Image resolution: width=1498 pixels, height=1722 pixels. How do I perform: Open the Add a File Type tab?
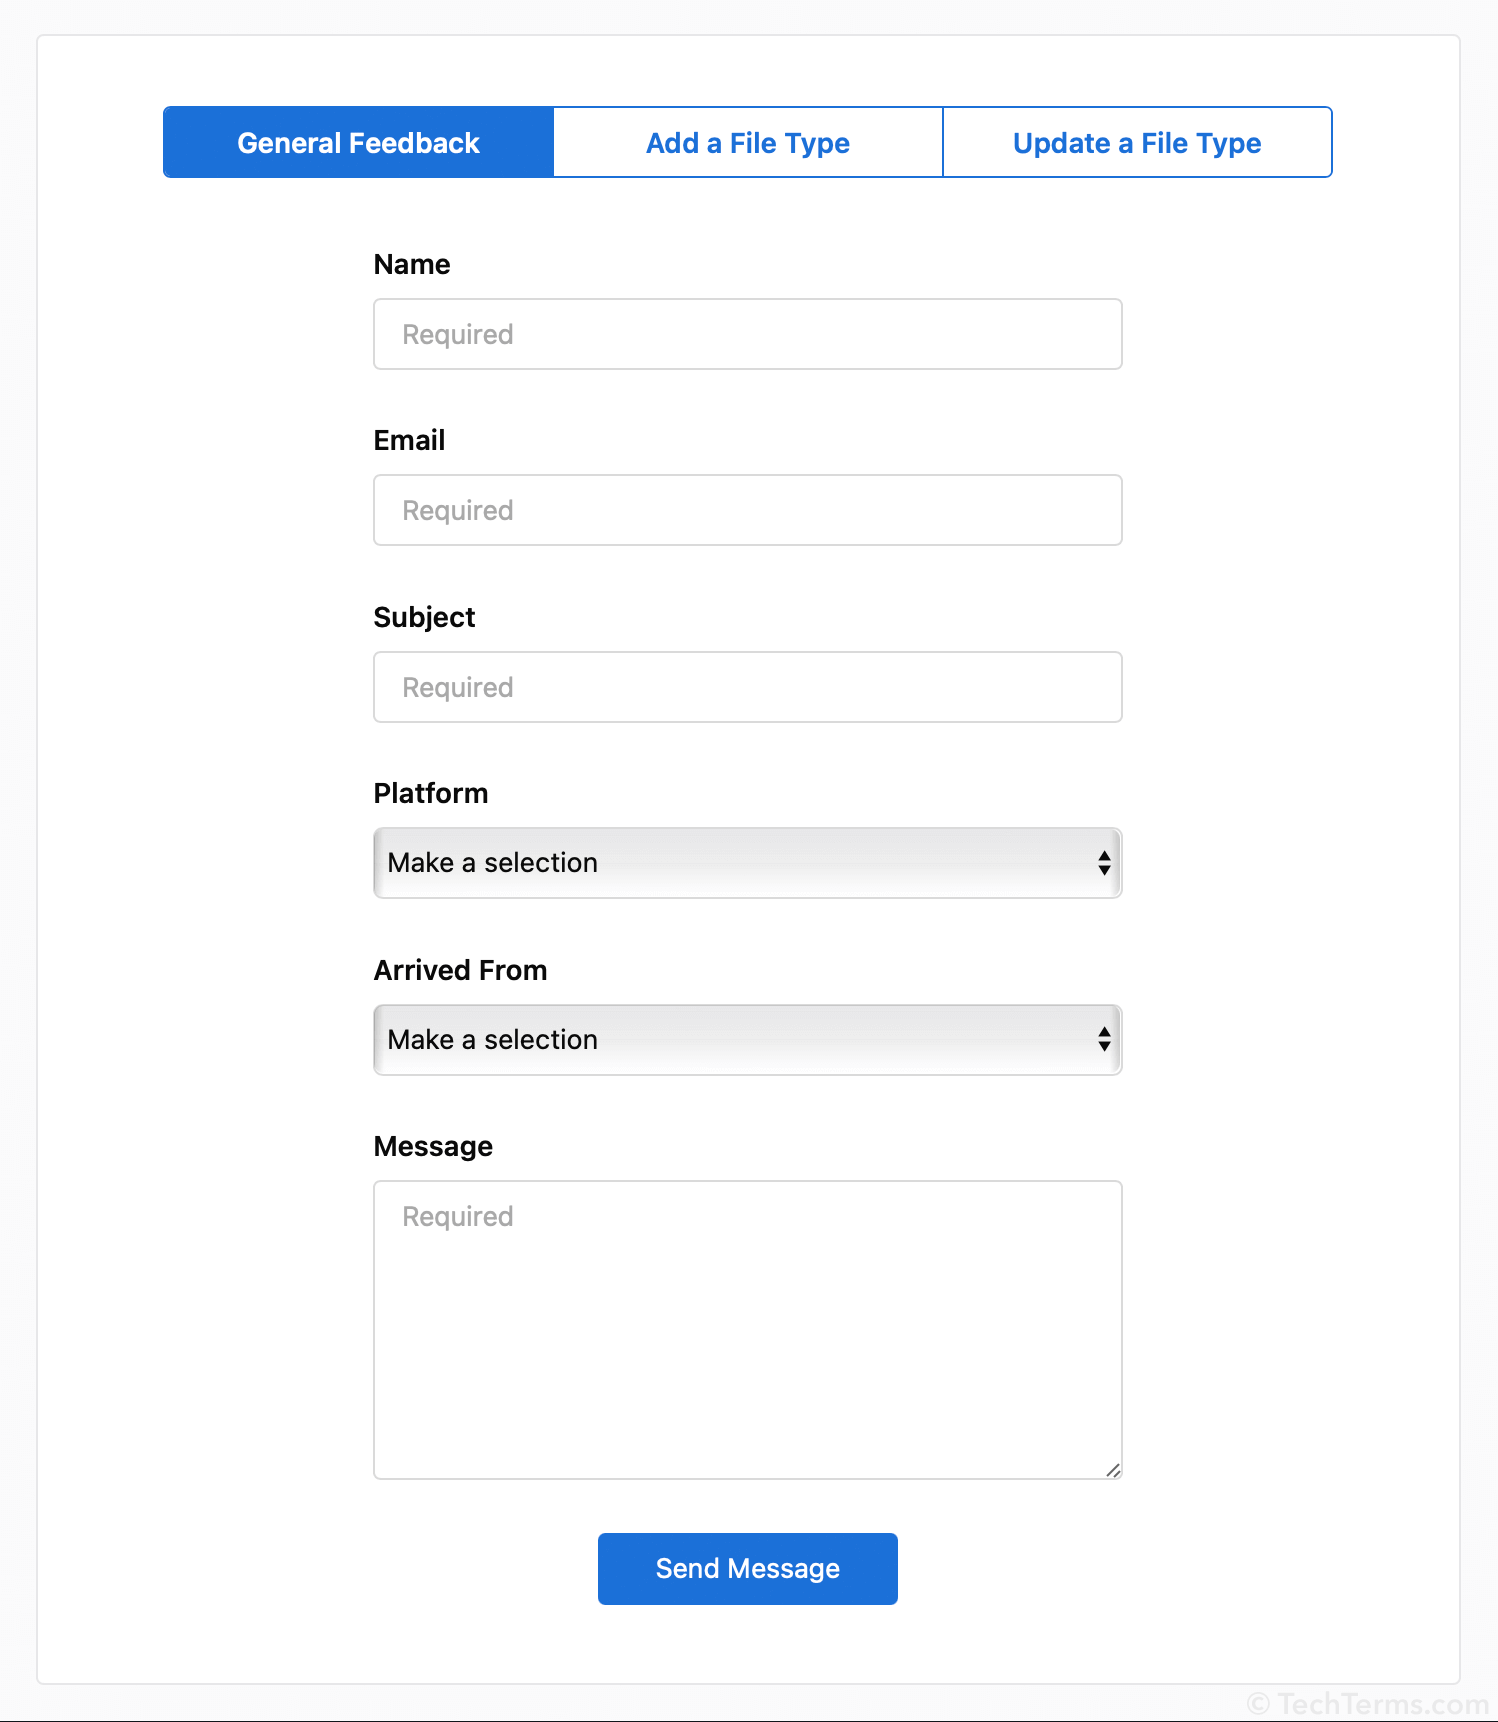click(748, 142)
